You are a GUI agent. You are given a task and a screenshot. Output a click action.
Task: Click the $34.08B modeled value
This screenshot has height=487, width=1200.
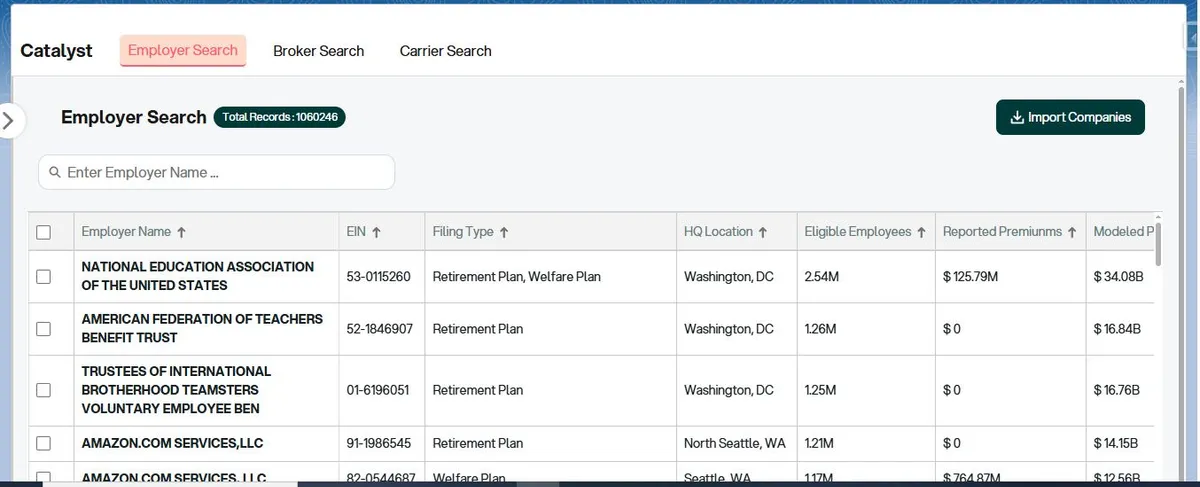click(1118, 277)
